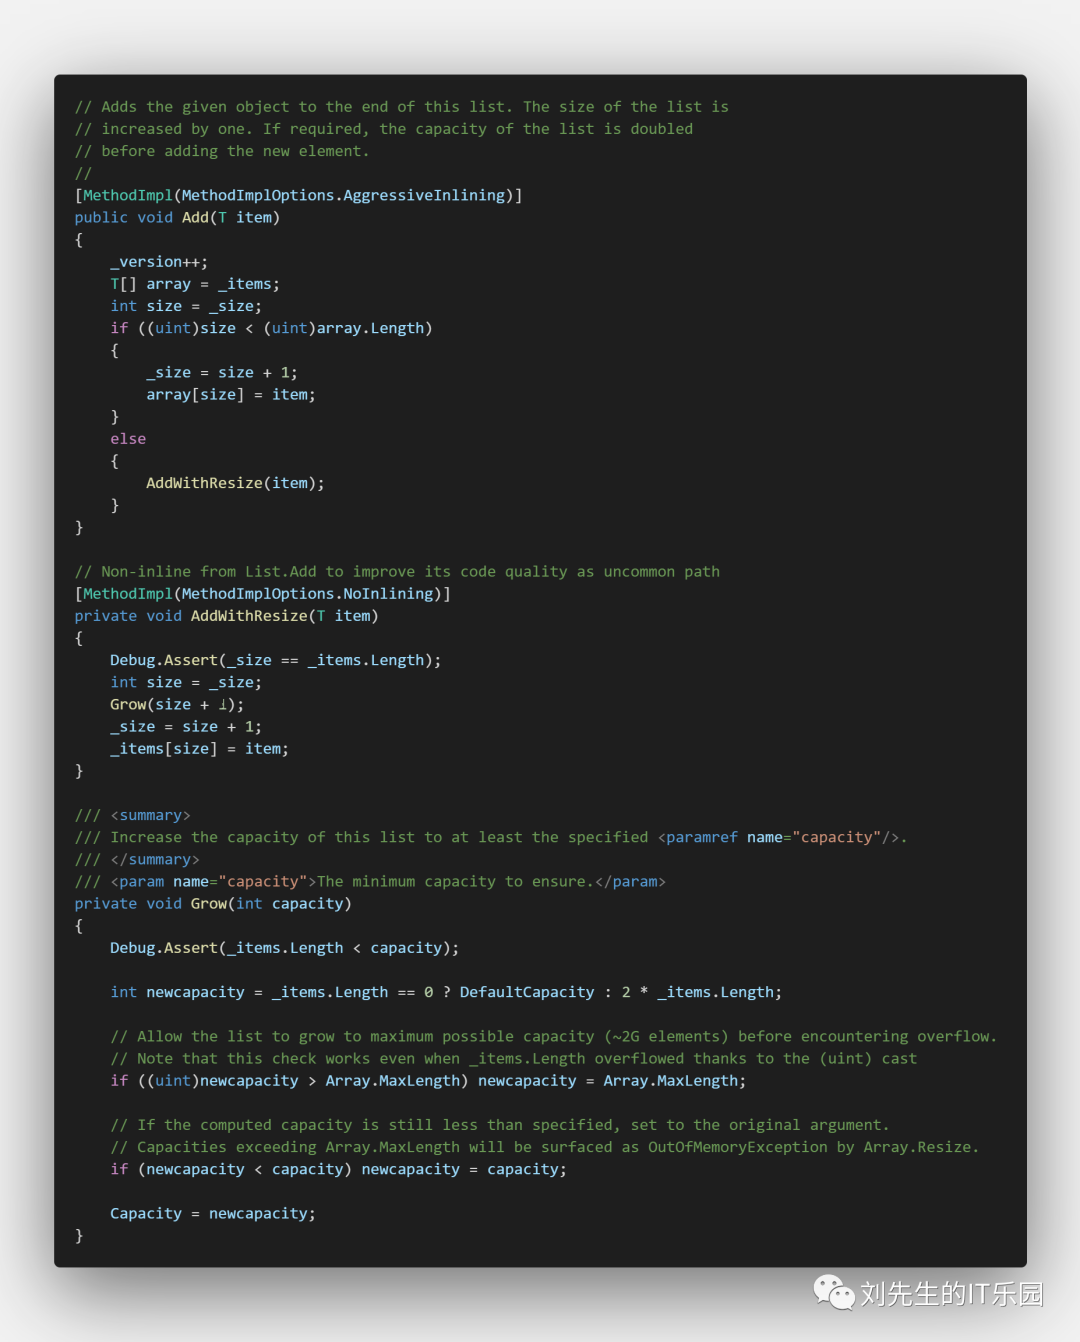The image size is (1080, 1342).
Task: Click the comment mentioning OutOfMemoryException
Action: (544, 1147)
